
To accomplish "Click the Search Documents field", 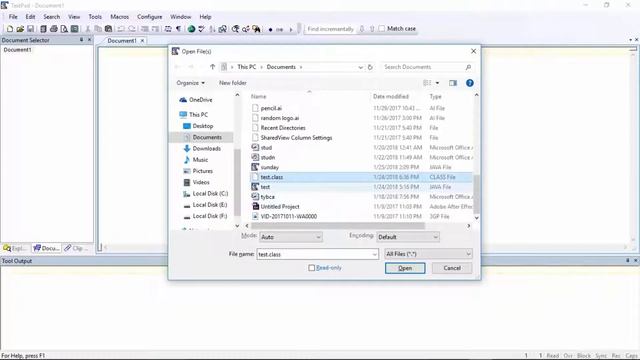I will tap(423, 67).
